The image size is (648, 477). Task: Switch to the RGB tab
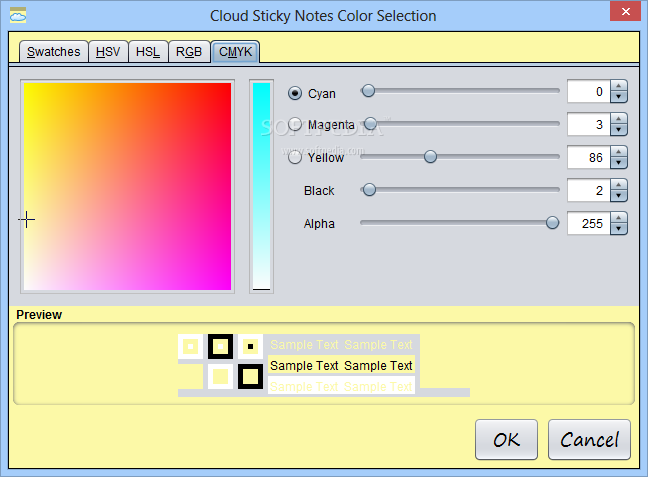189,52
